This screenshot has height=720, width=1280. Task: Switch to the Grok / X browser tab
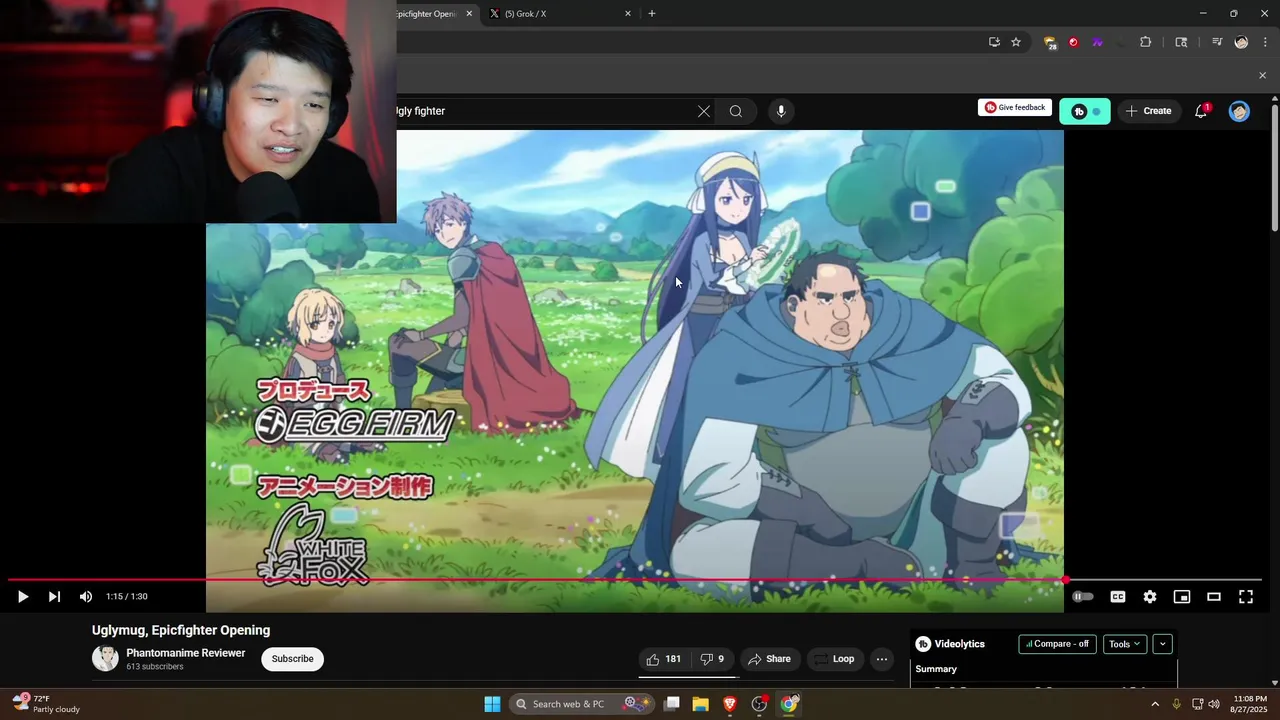(559, 14)
